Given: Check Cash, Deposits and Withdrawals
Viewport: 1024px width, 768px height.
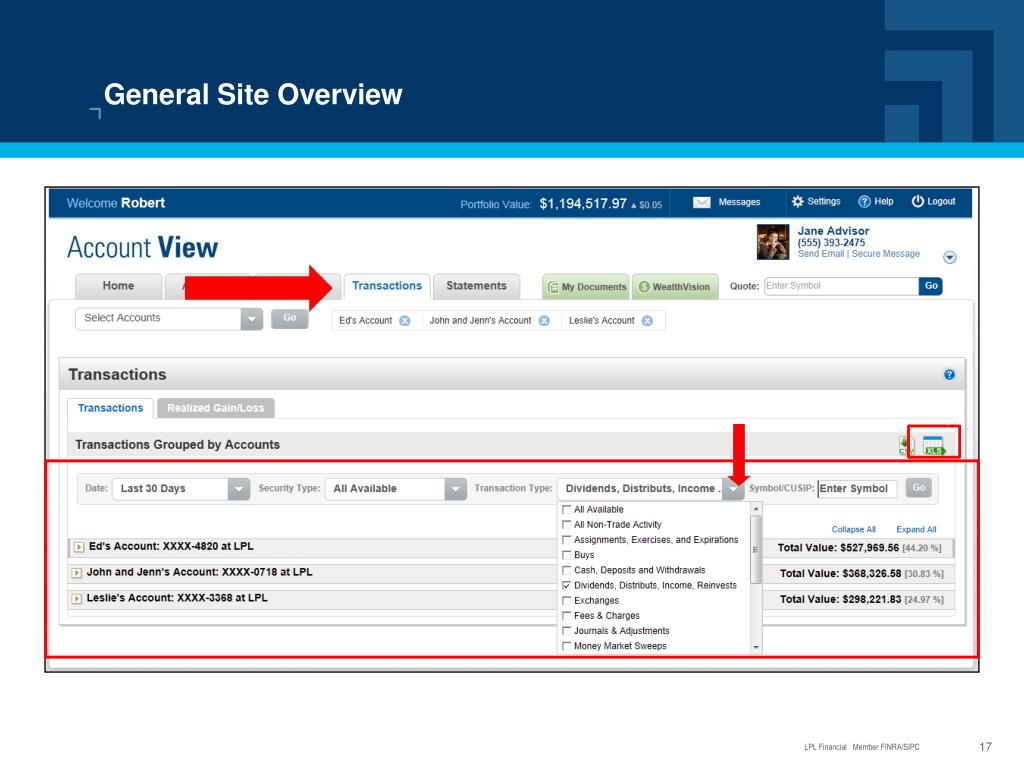Looking at the screenshot, I should (567, 570).
